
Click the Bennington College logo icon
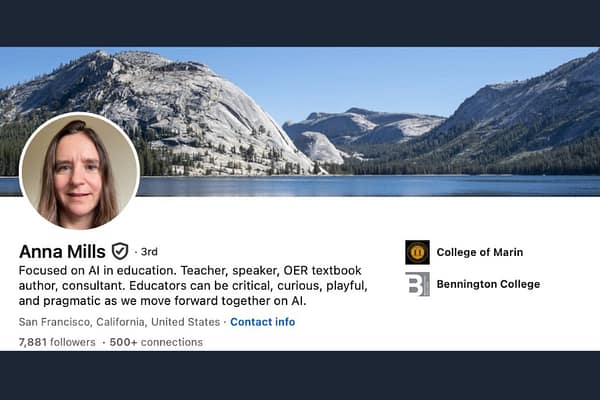tap(417, 284)
